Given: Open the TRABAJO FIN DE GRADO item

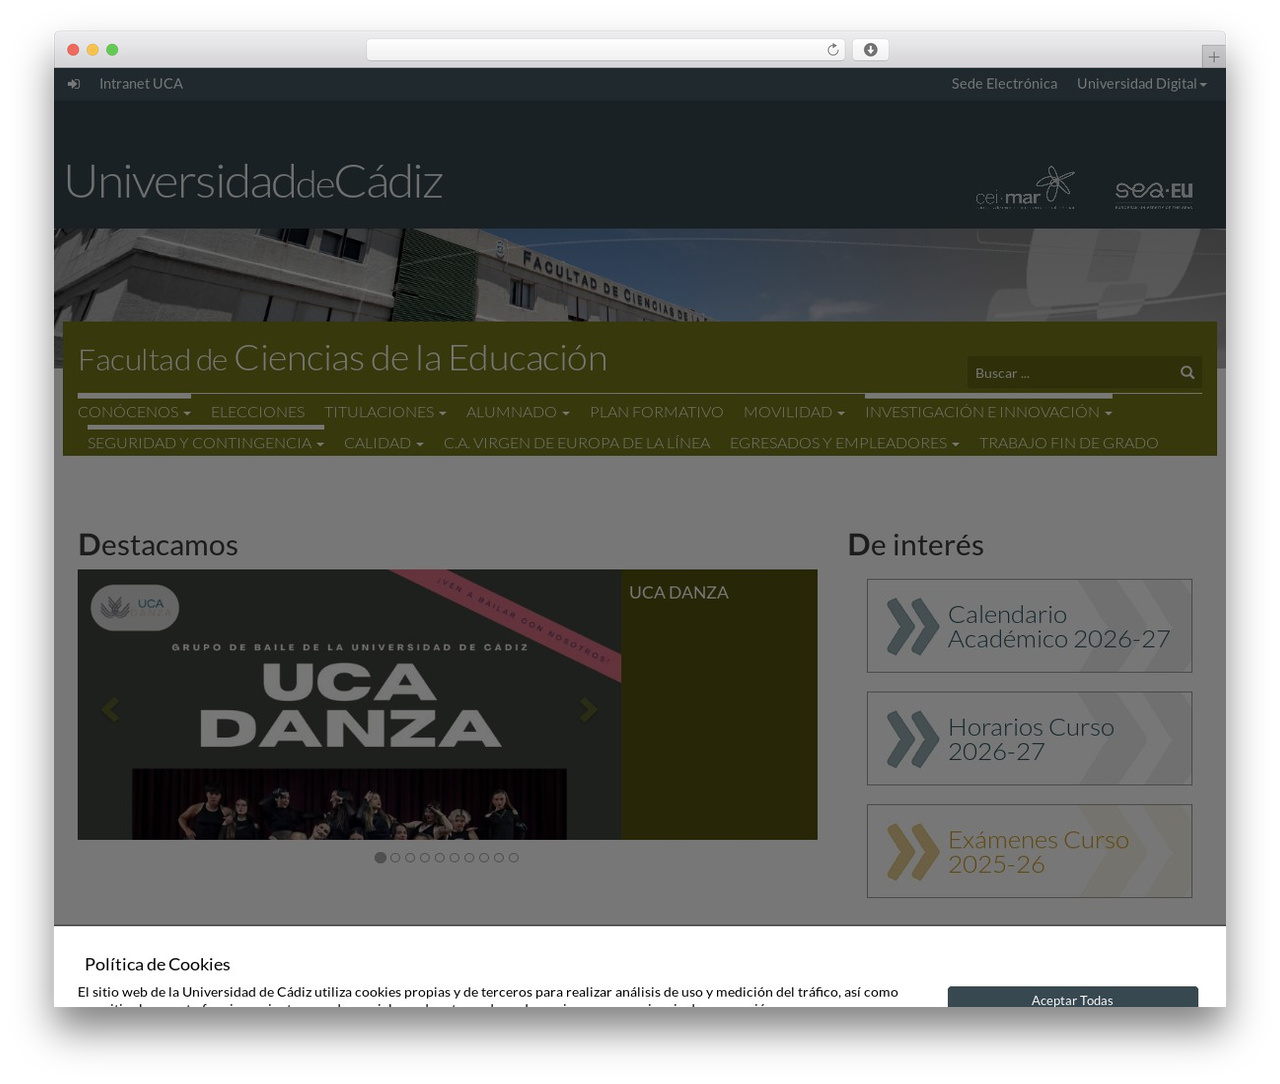Looking at the screenshot, I should [x=1069, y=443].
